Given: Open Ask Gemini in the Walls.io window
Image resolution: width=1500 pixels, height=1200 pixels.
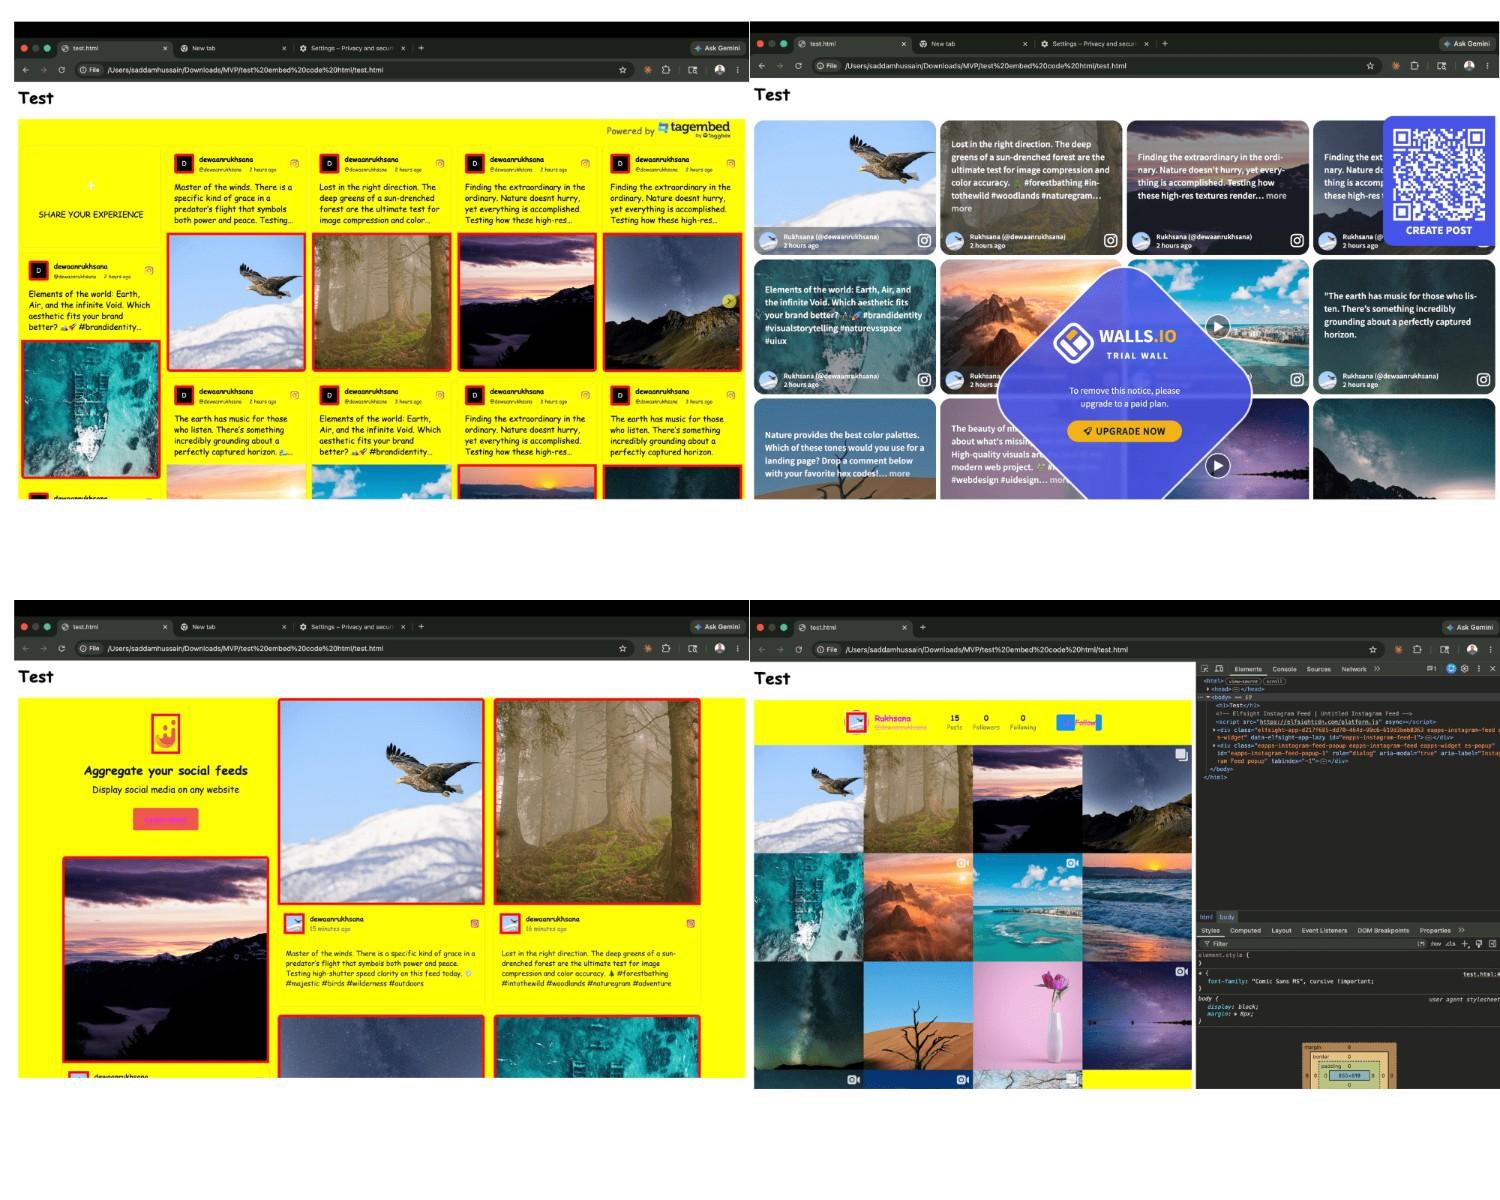Looking at the screenshot, I should click(1467, 44).
